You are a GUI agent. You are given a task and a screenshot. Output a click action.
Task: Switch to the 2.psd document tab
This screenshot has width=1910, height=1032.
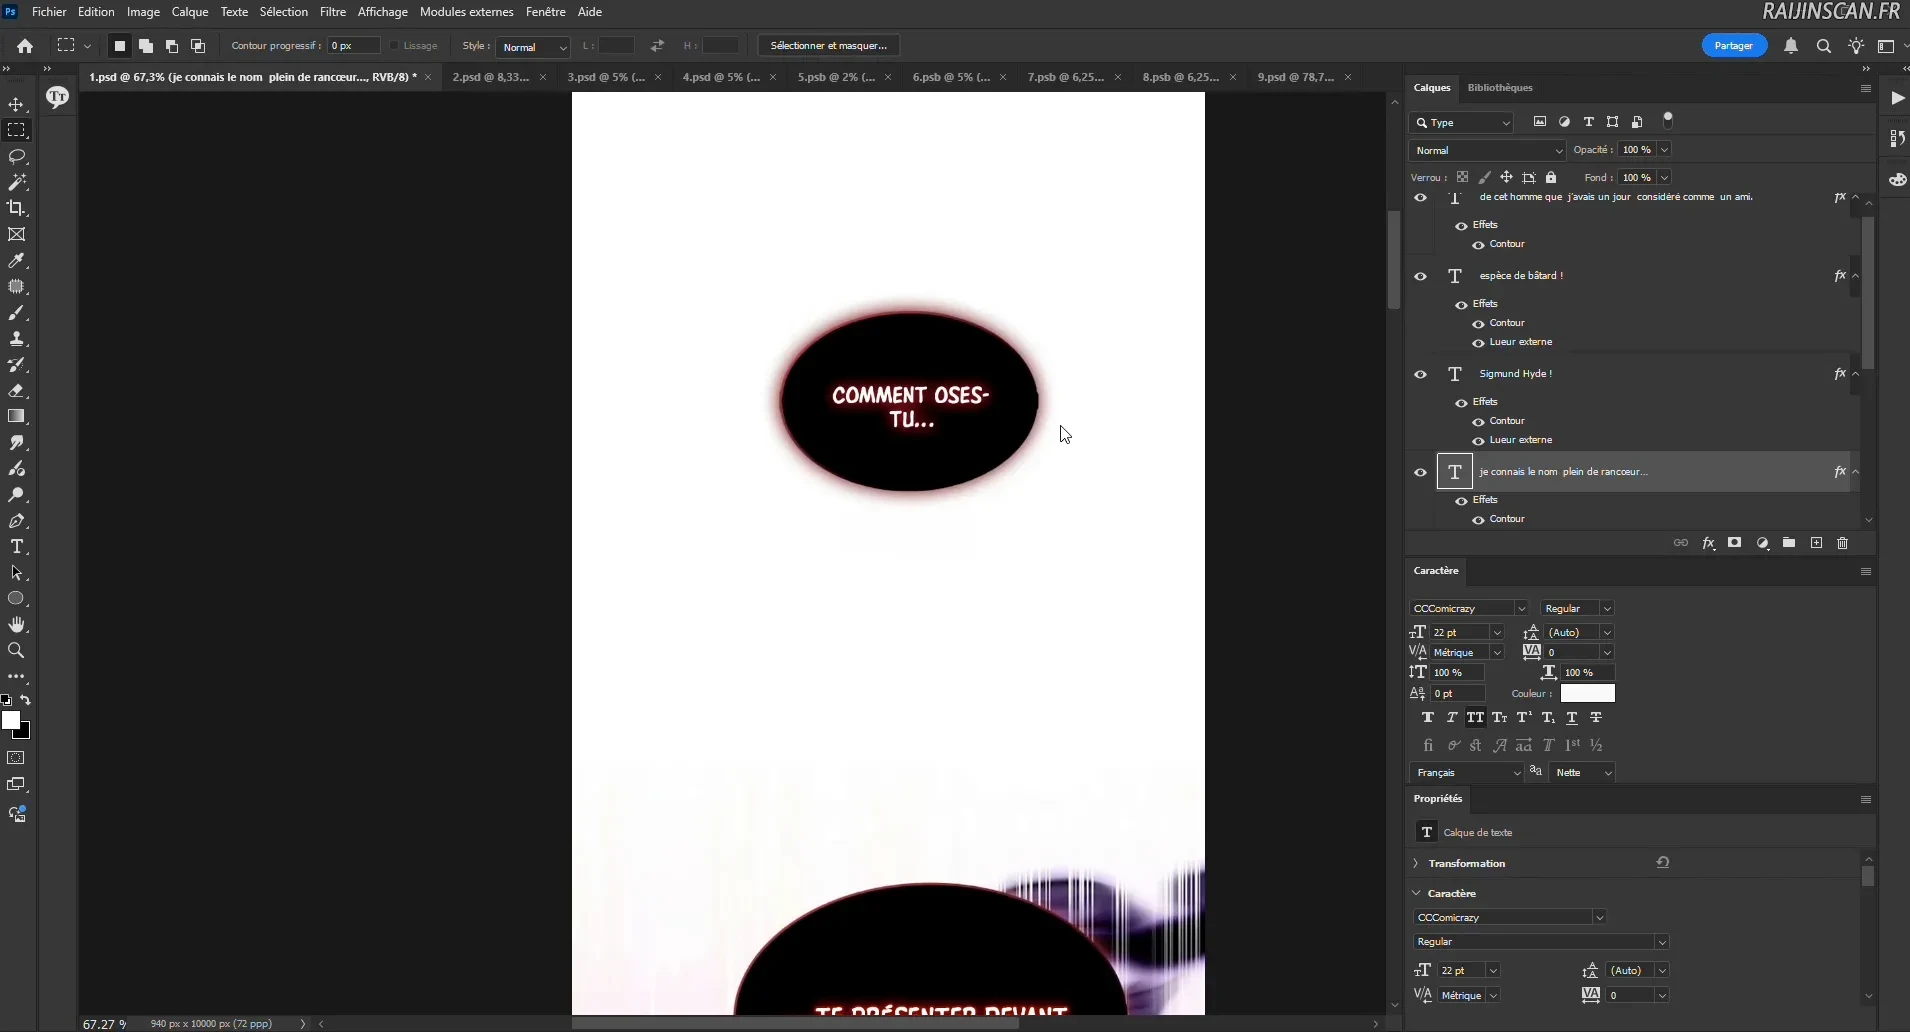pos(490,77)
